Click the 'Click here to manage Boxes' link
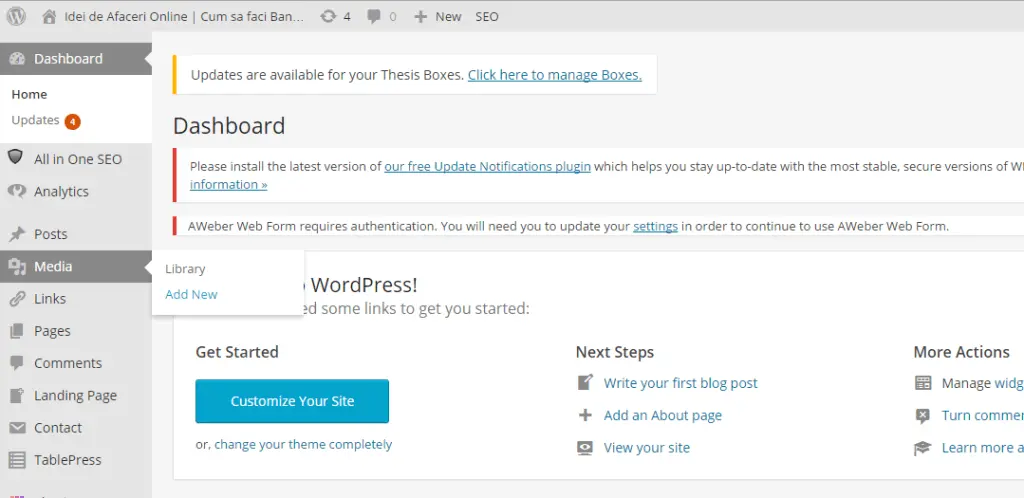The height and width of the screenshot is (498, 1024). 554,75
